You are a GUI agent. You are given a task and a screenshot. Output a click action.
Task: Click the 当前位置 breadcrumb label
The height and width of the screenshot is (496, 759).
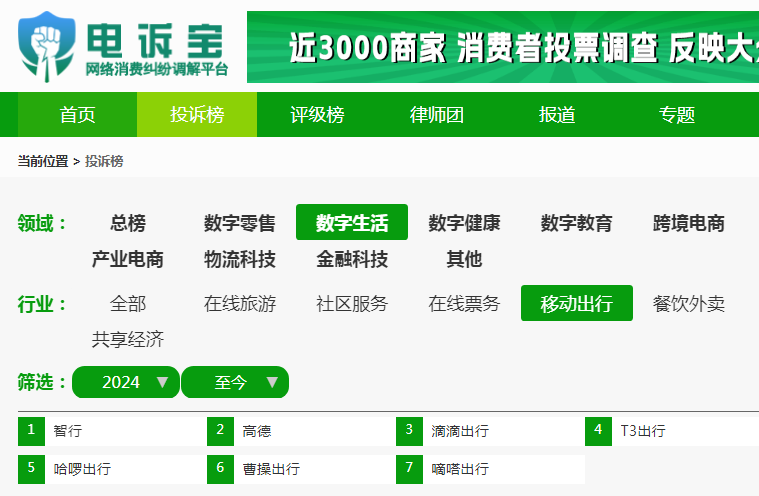(43, 161)
